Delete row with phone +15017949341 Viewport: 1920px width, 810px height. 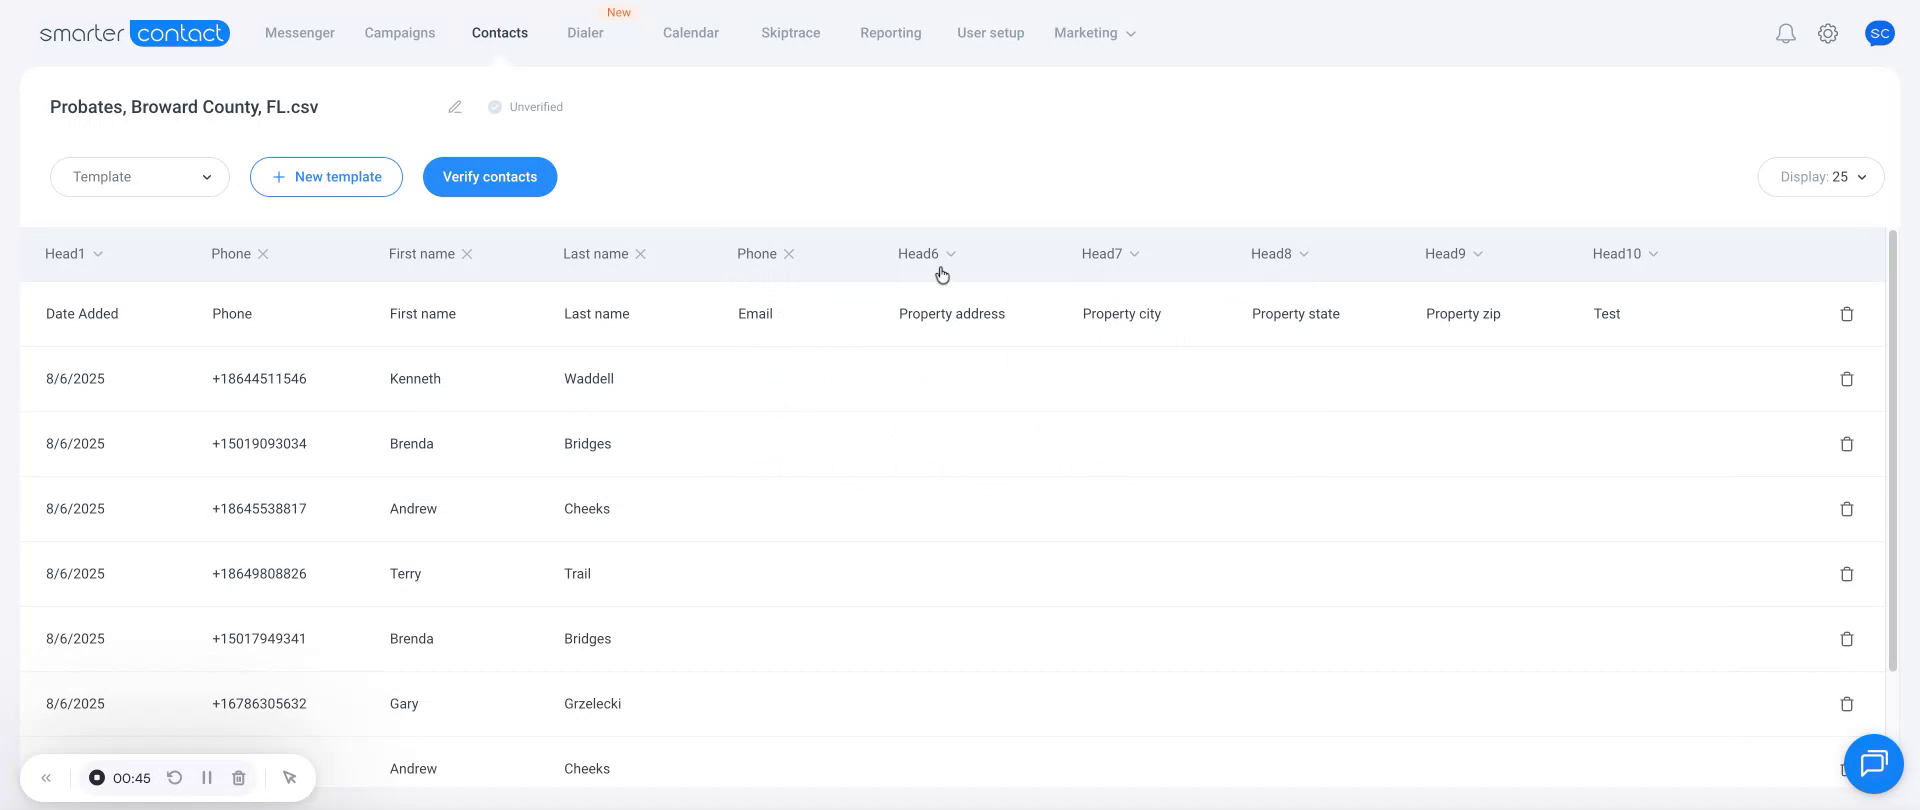[x=1847, y=639]
